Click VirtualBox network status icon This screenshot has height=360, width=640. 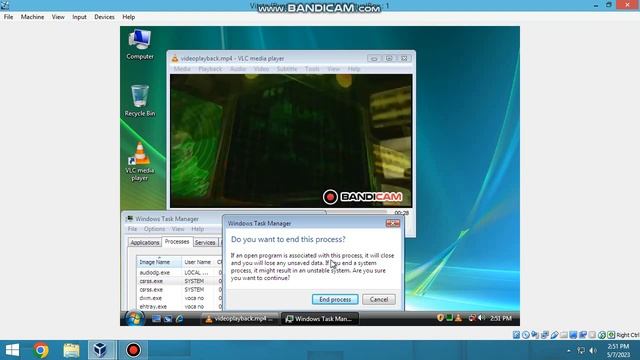[544, 335]
